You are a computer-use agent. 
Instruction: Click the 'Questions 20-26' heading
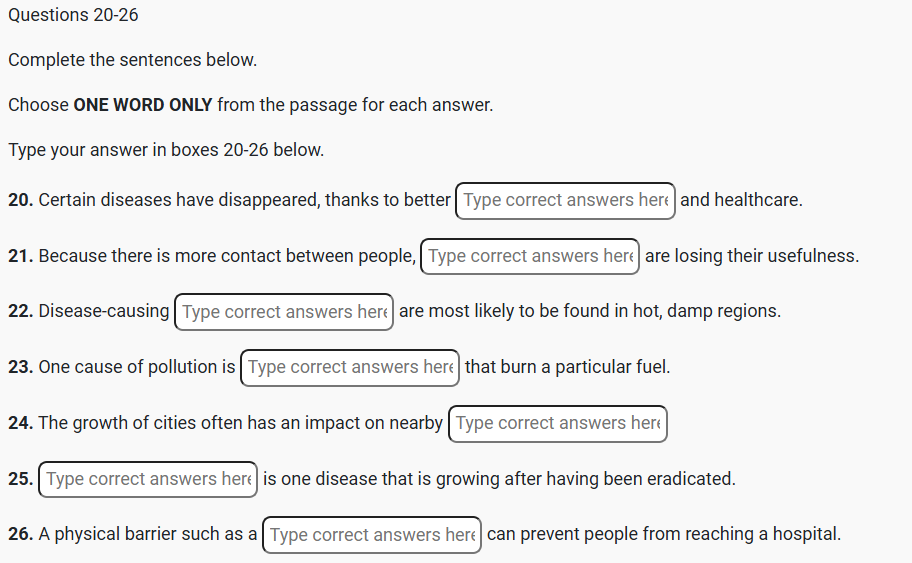click(73, 15)
